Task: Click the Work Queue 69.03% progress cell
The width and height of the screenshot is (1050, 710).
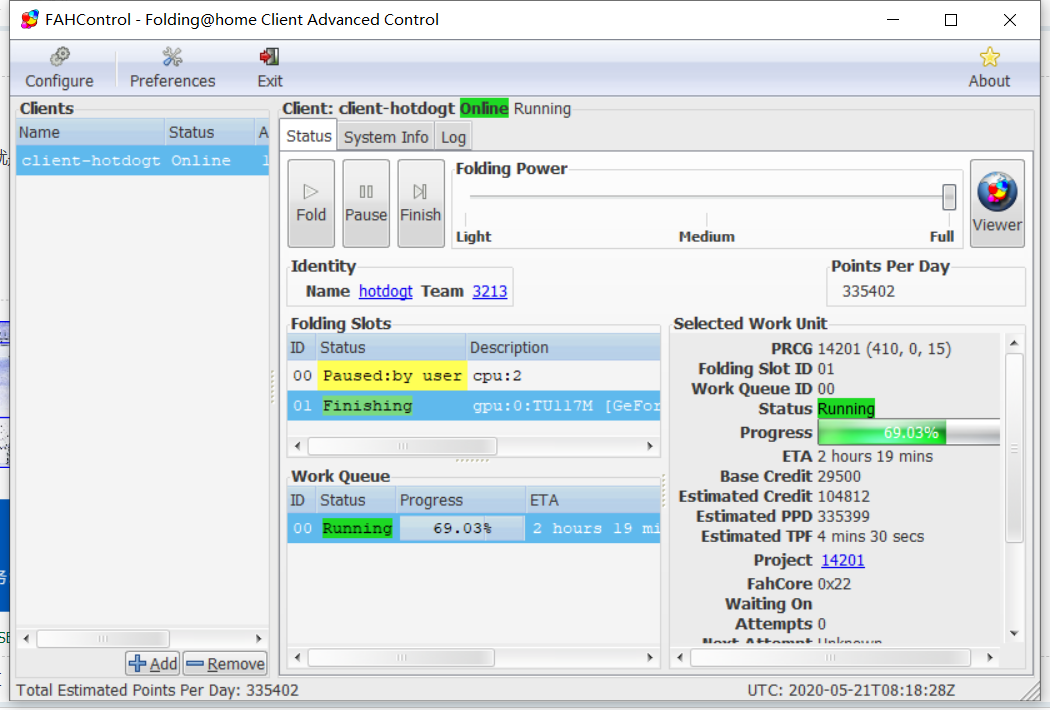Action: coord(461,528)
